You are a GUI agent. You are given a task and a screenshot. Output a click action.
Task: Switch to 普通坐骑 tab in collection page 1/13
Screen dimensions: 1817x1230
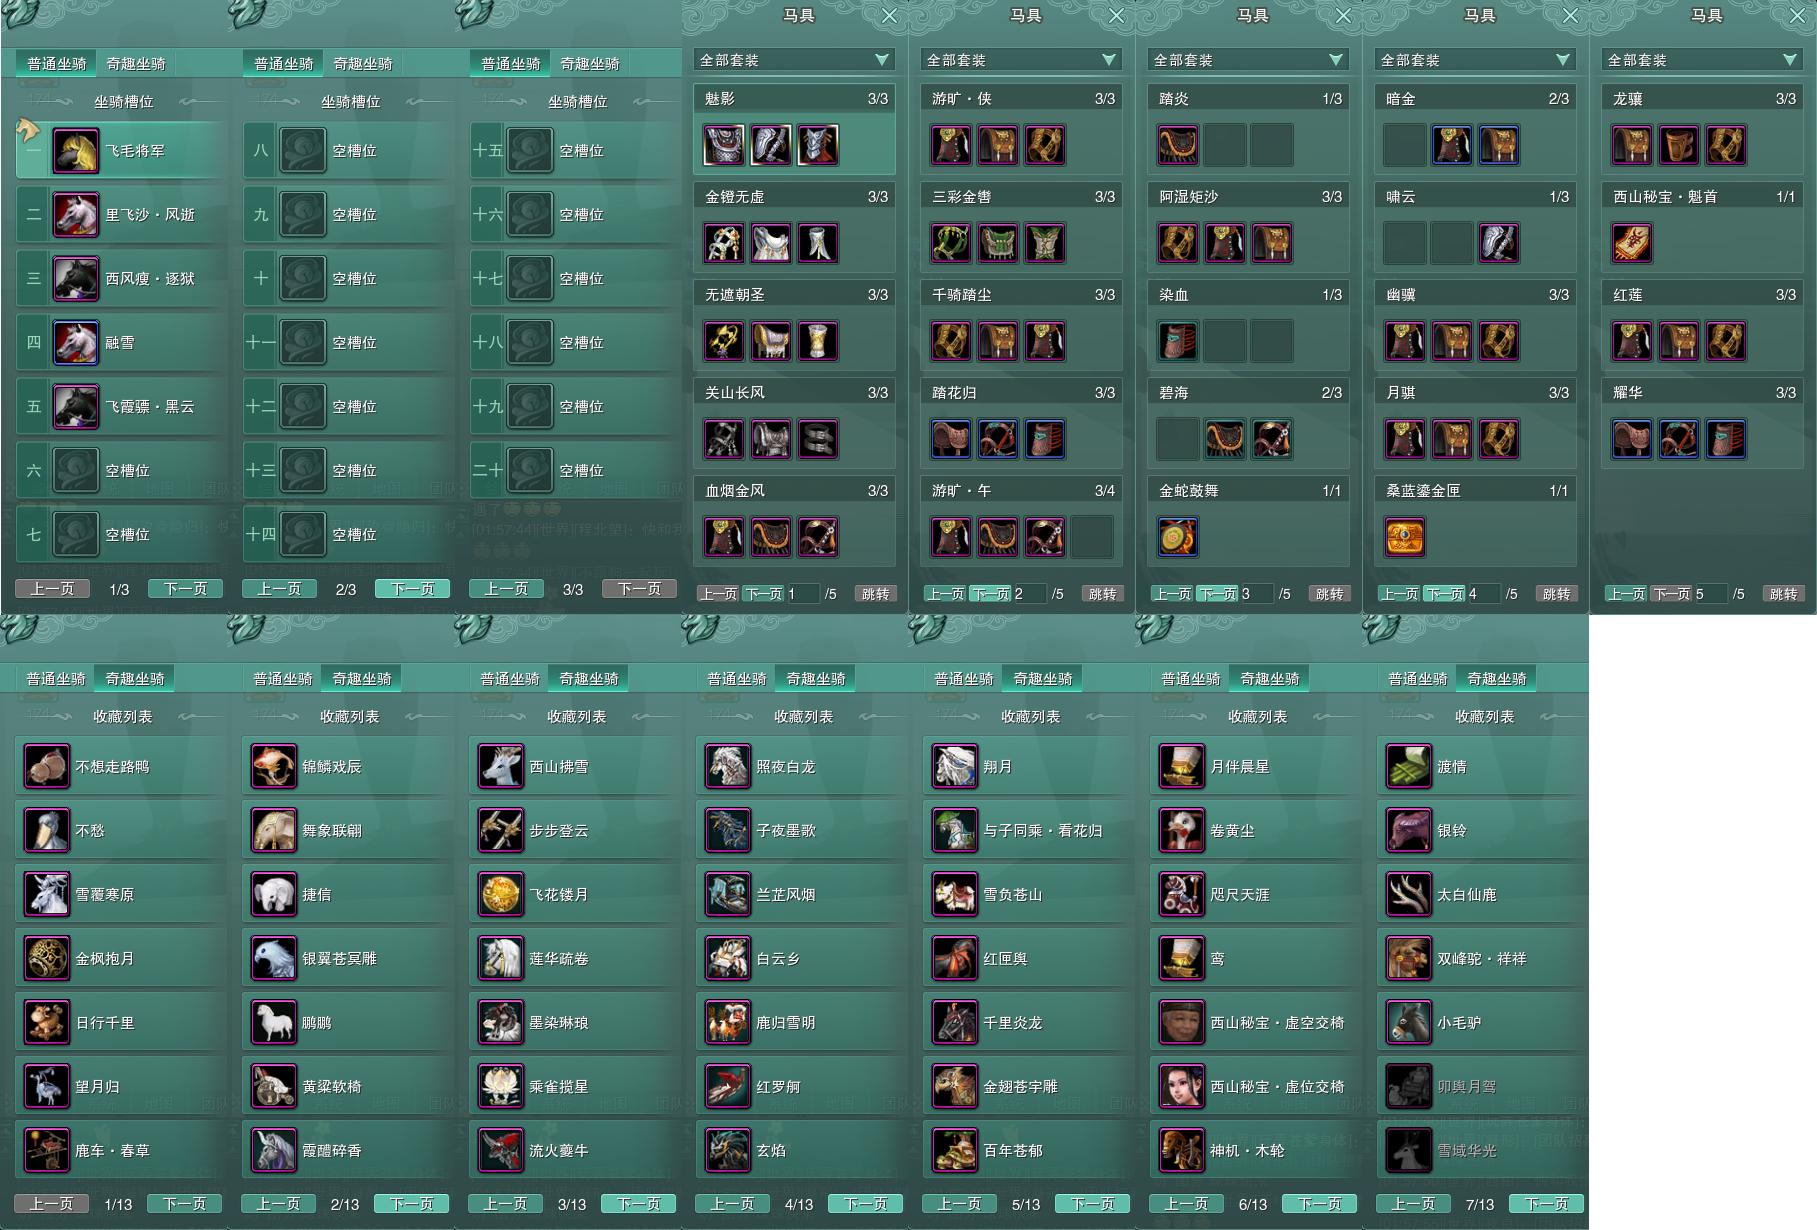[x=56, y=679]
